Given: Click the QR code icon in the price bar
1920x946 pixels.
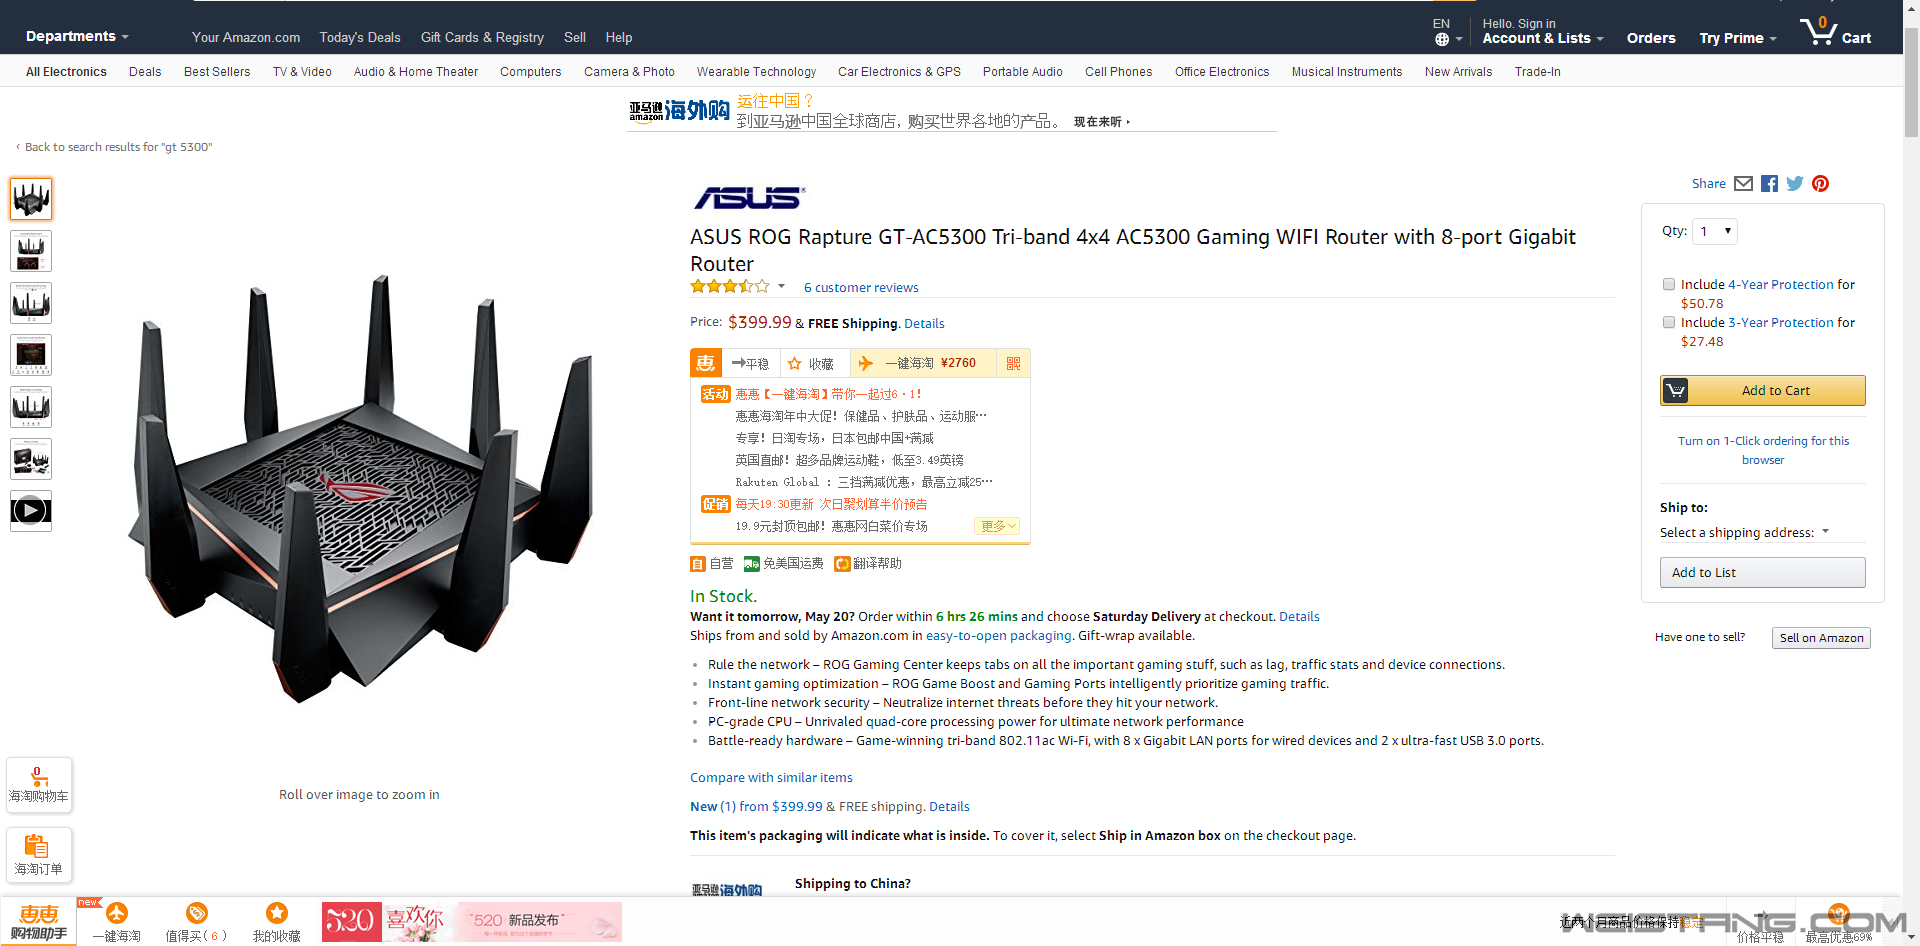Looking at the screenshot, I should 1013,363.
